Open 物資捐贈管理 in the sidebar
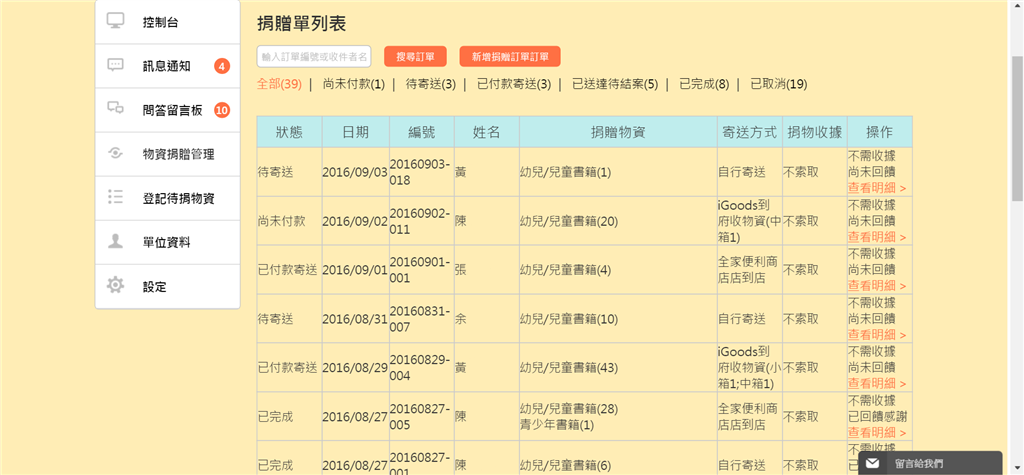 [168, 154]
